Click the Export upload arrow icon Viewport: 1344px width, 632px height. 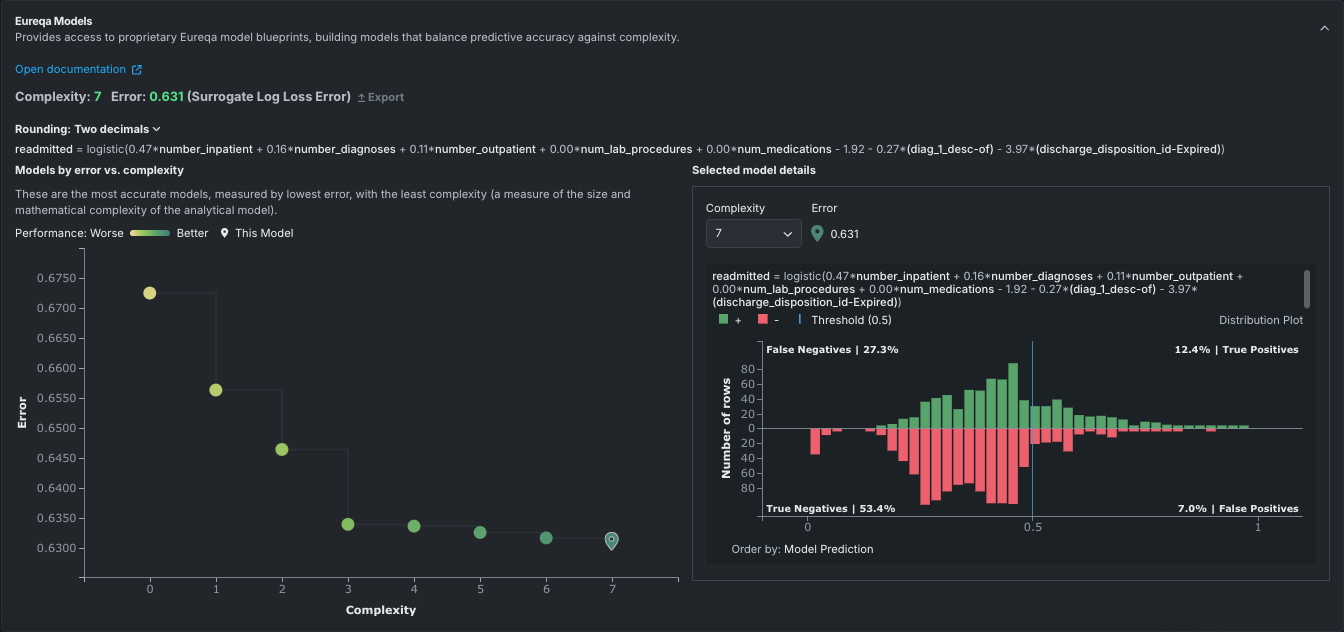[x=362, y=98]
